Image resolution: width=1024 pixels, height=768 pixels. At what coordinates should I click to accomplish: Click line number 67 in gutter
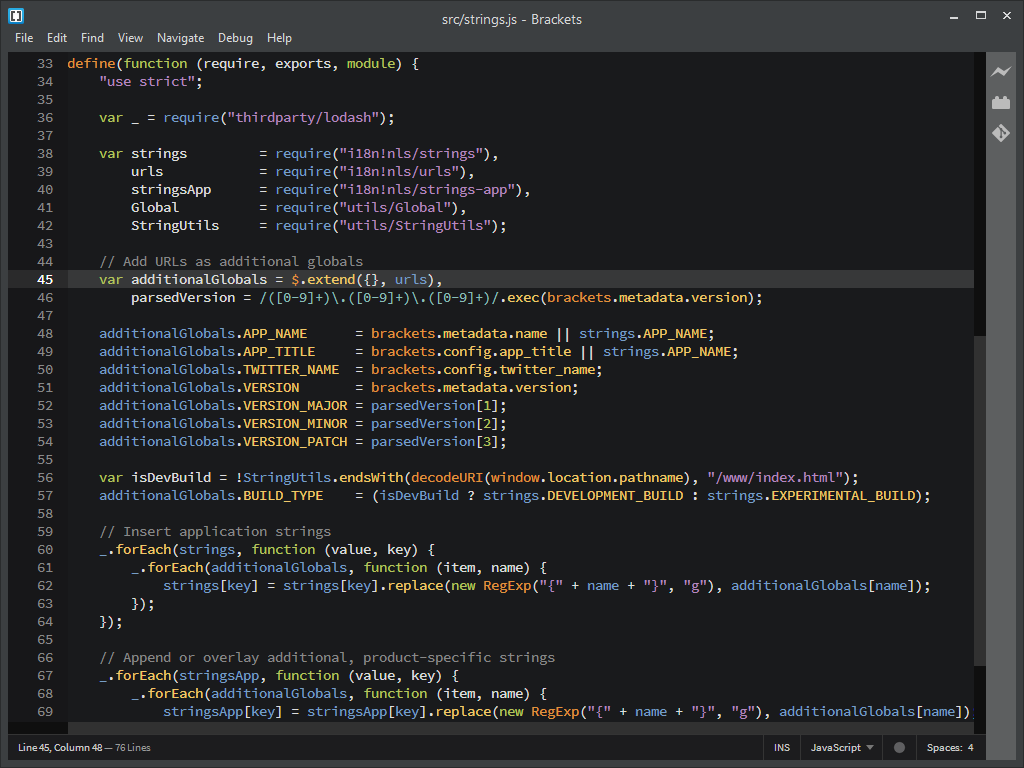pyautogui.click(x=44, y=675)
